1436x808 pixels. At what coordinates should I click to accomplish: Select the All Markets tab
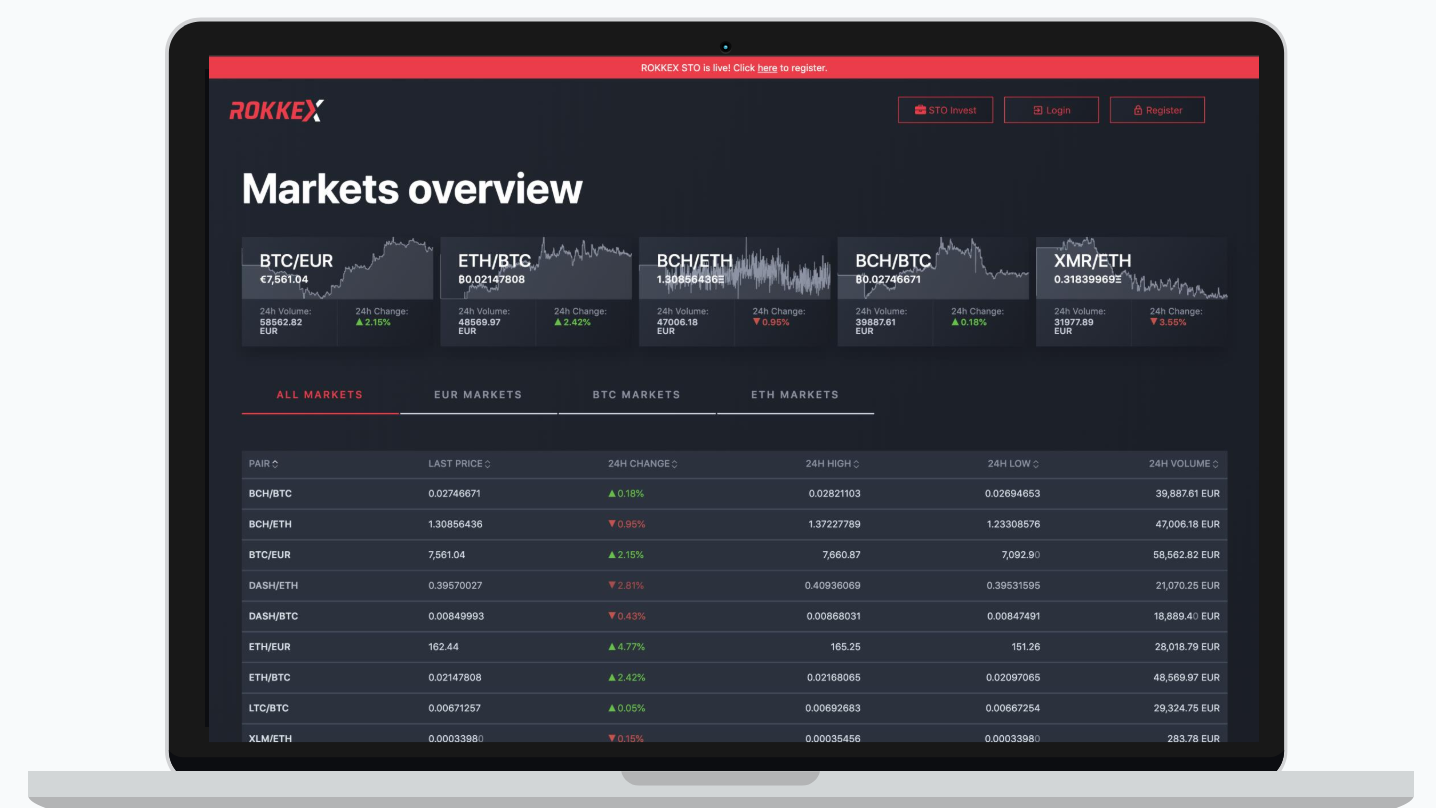point(320,395)
